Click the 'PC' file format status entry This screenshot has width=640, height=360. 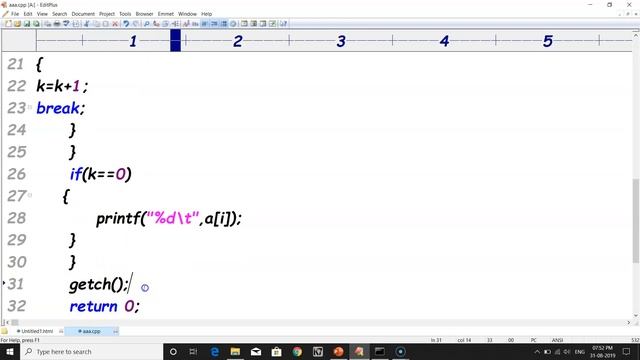(x=533, y=340)
